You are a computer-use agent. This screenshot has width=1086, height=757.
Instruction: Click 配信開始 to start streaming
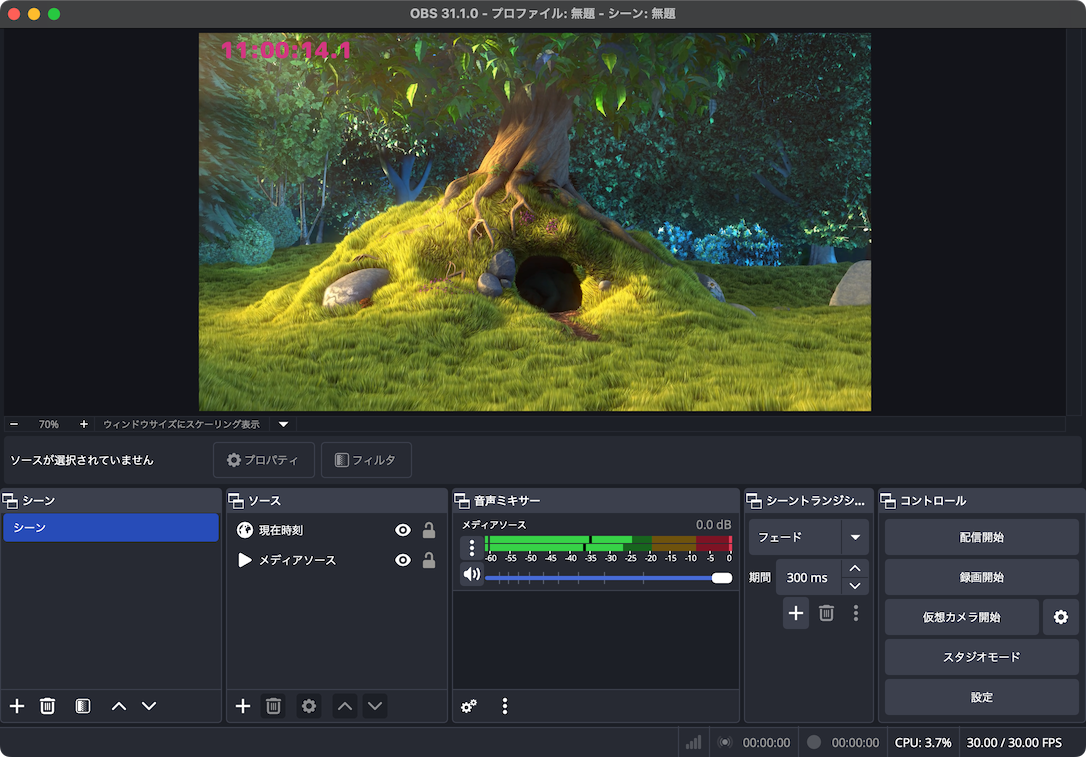click(981, 537)
